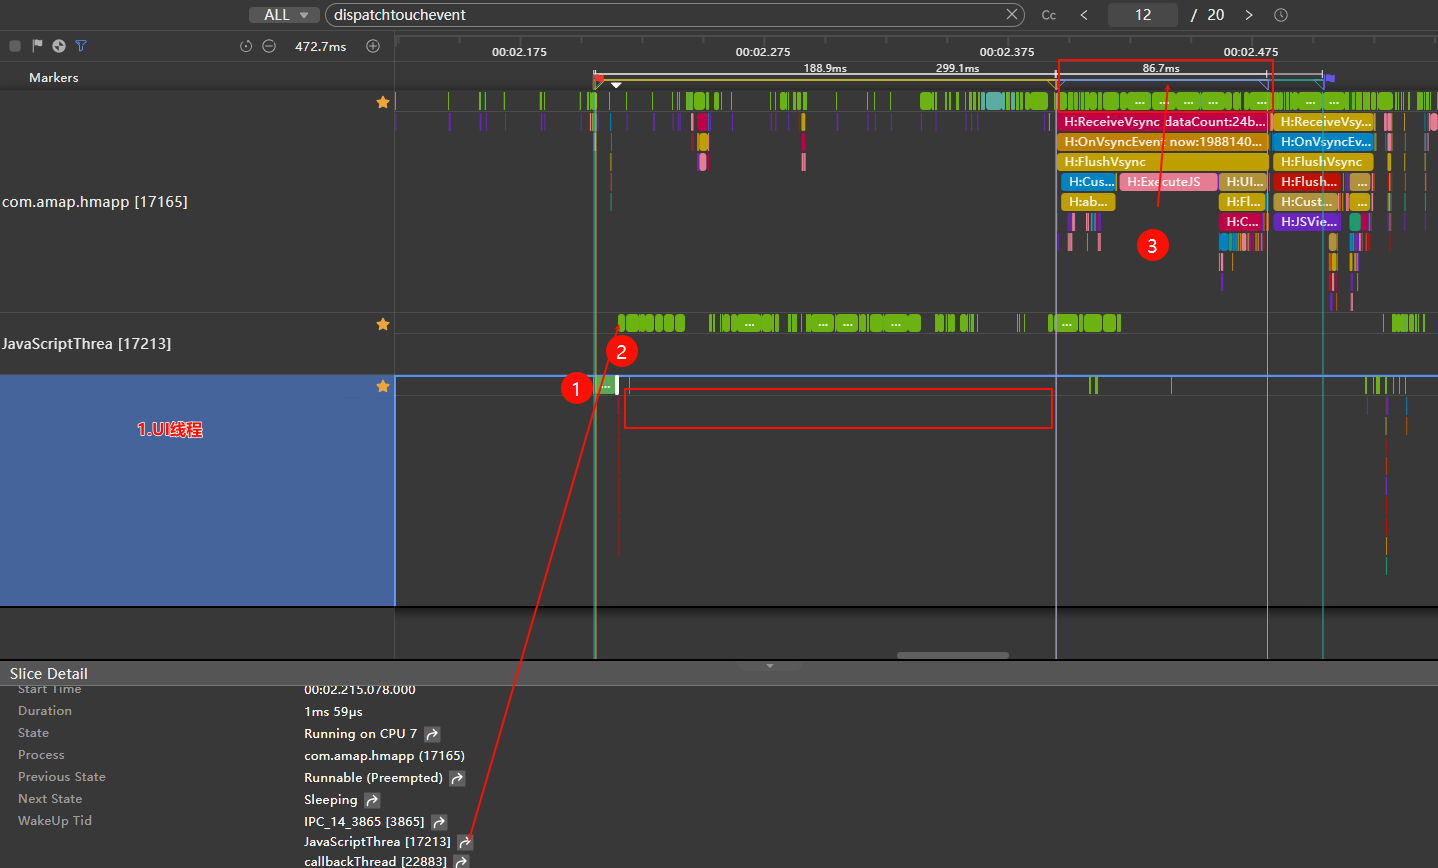
Task: Toggle the square checkbox in the timeline toolbar
Action: (x=15, y=46)
